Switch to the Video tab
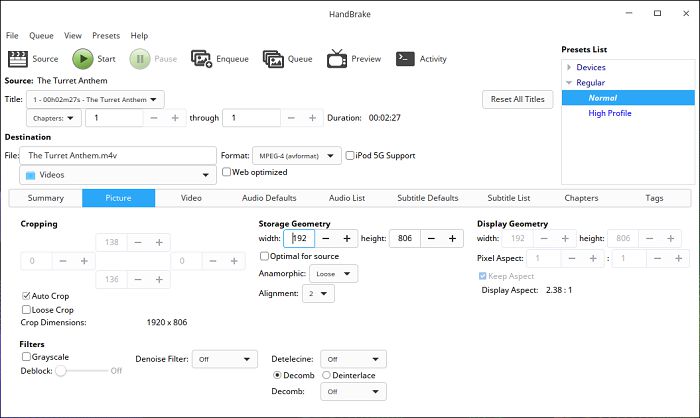 click(x=191, y=198)
